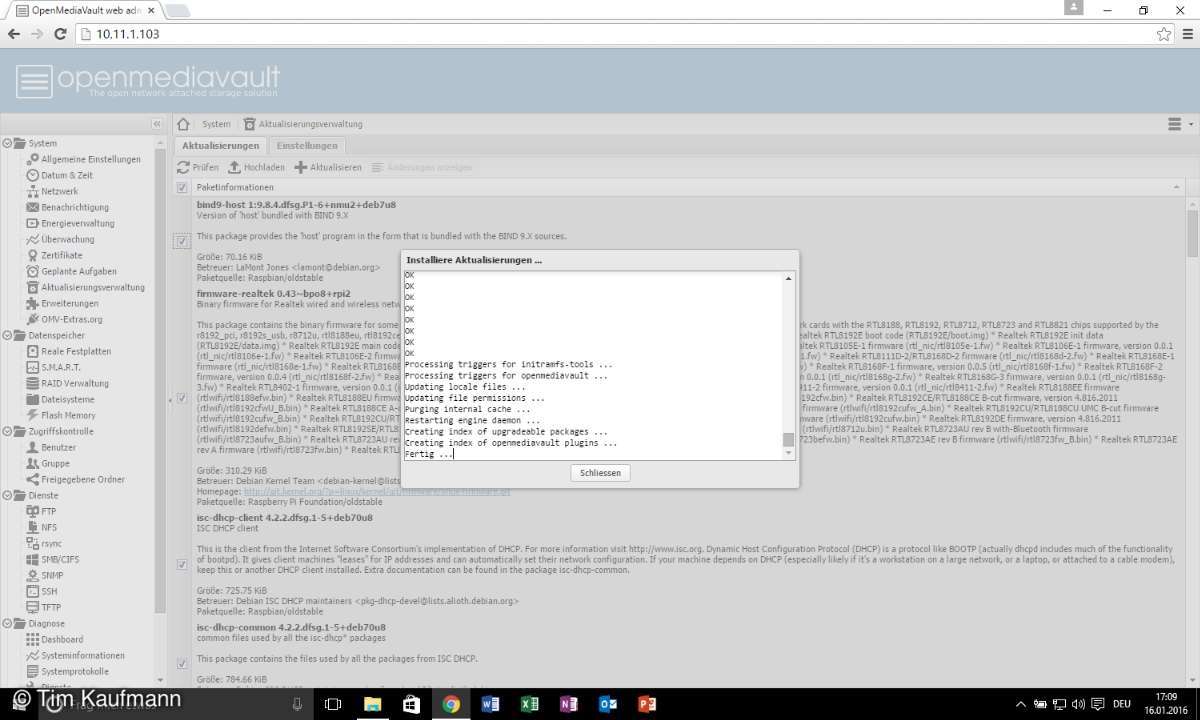
Task: Toggle firmware-realtek package checkbox
Action: 182,398
